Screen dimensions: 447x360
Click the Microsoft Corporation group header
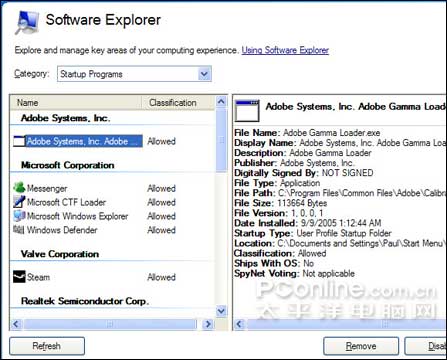(68, 165)
